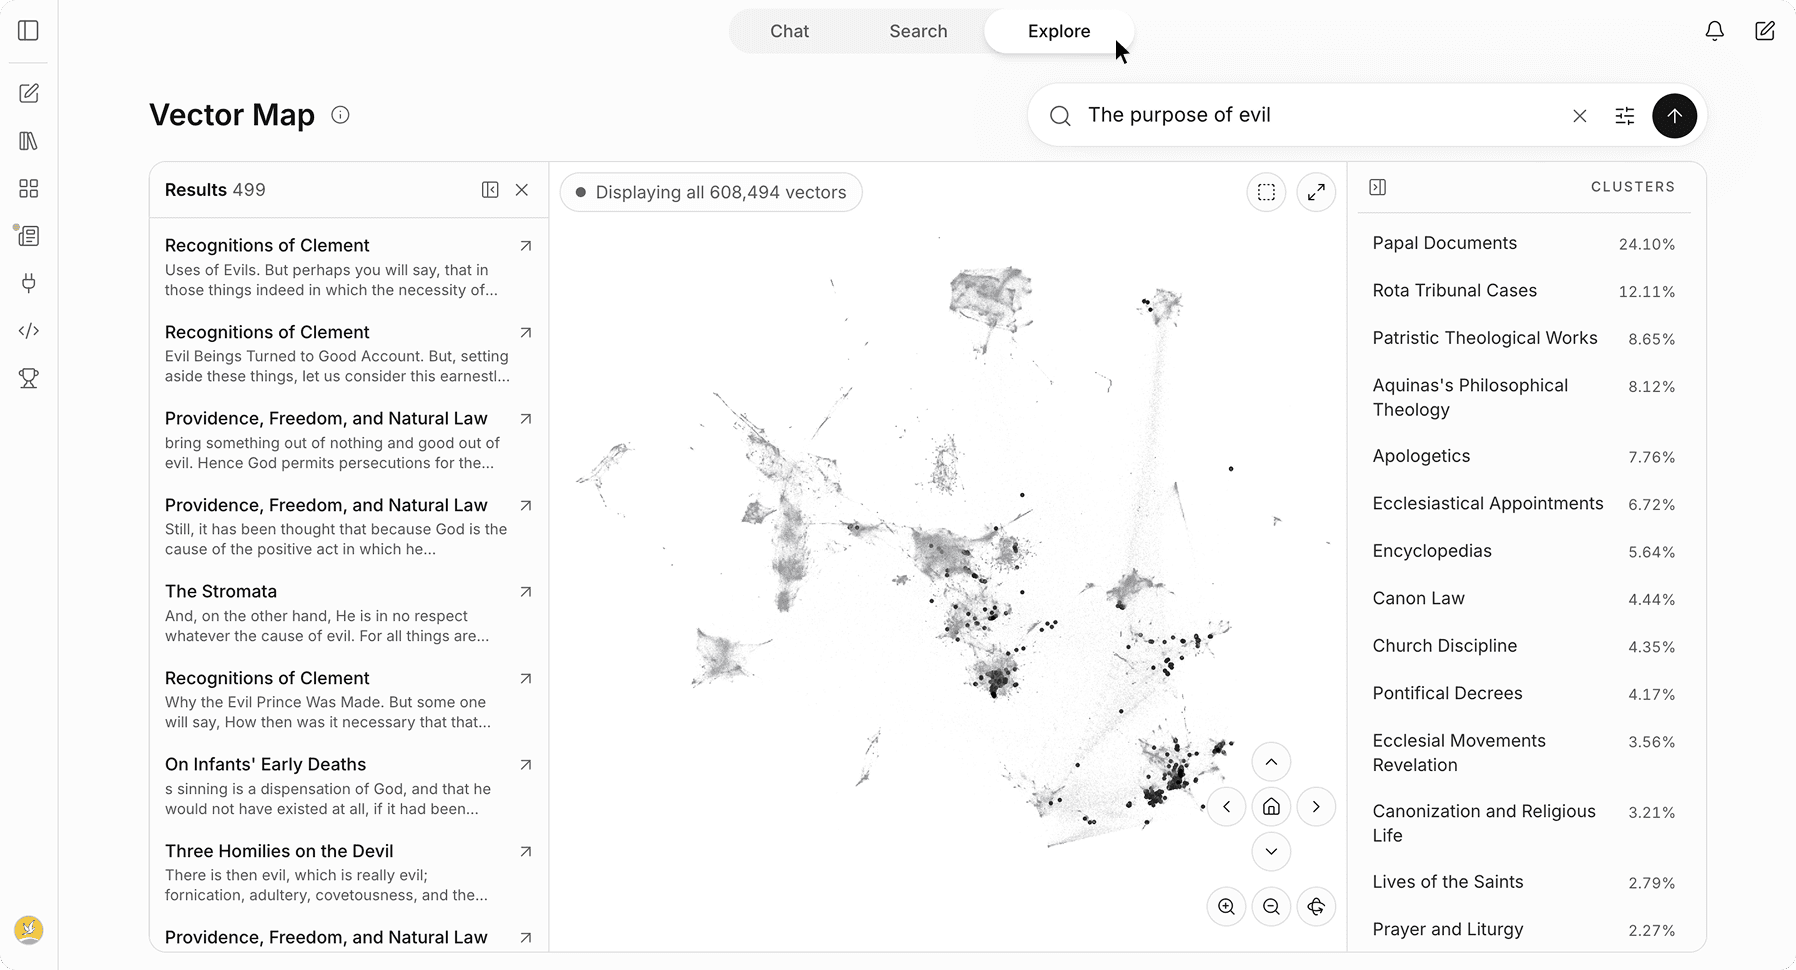Viewport: 1796px width, 970px height.
Task: Click 'Displaying all 608,494 vectors' status pill
Action: (x=711, y=192)
